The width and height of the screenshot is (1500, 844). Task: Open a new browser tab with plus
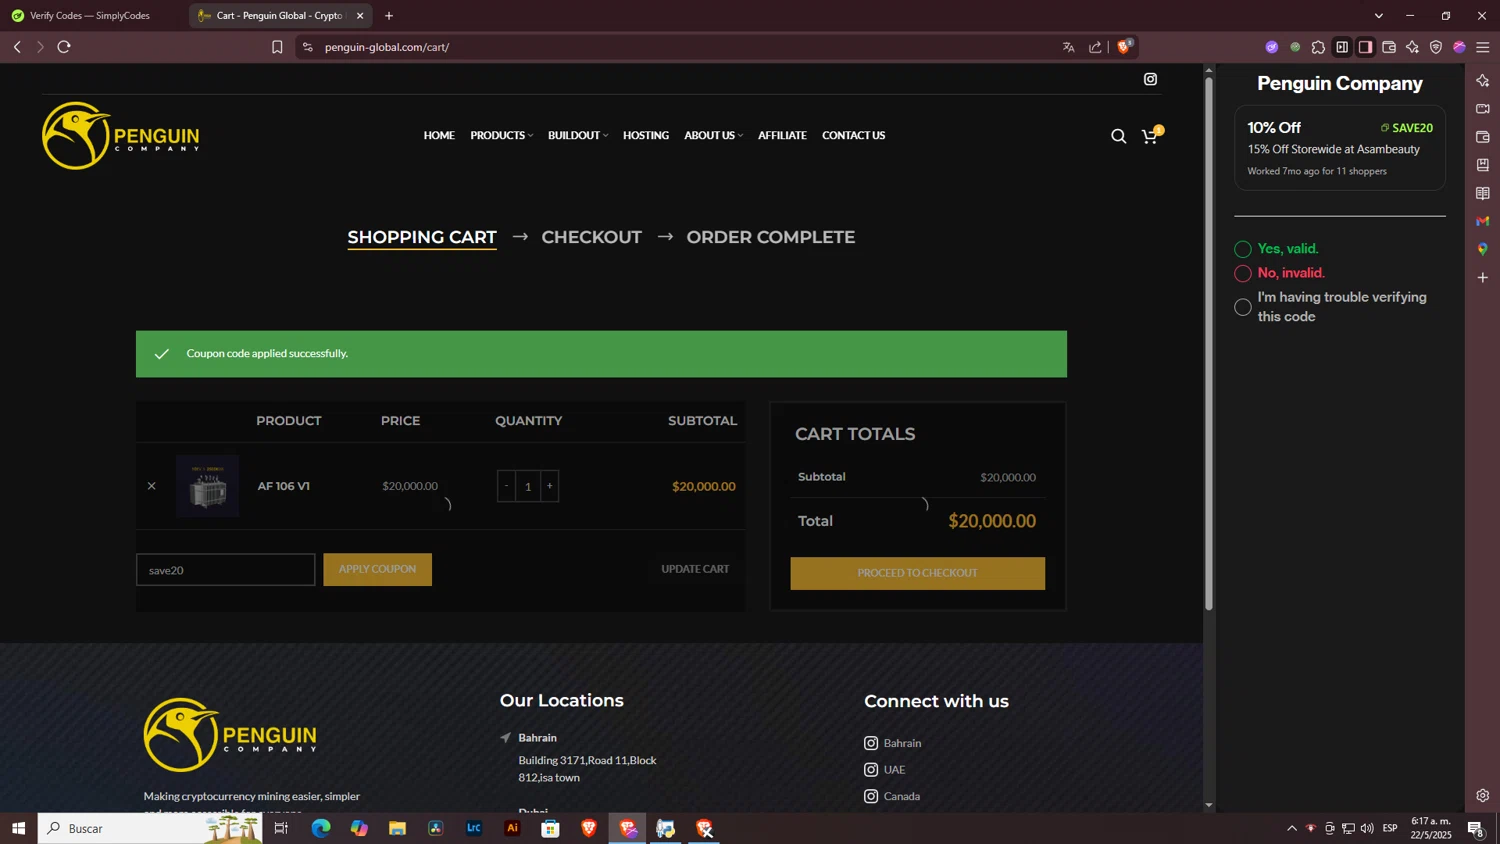(389, 16)
